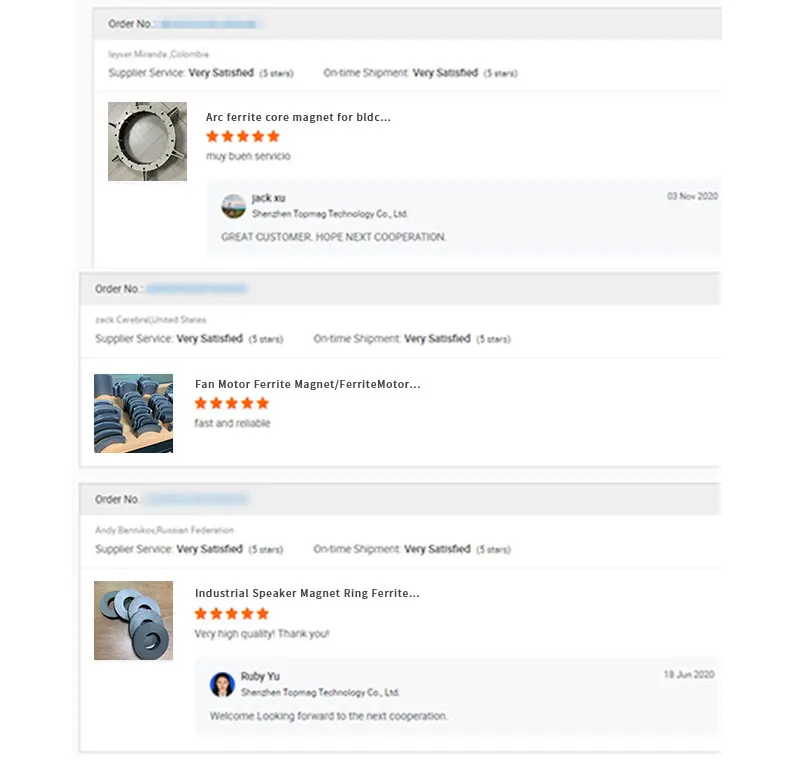Click star rating under Fan Motor Ferrite Magnet

pyautogui.click(x=232, y=403)
